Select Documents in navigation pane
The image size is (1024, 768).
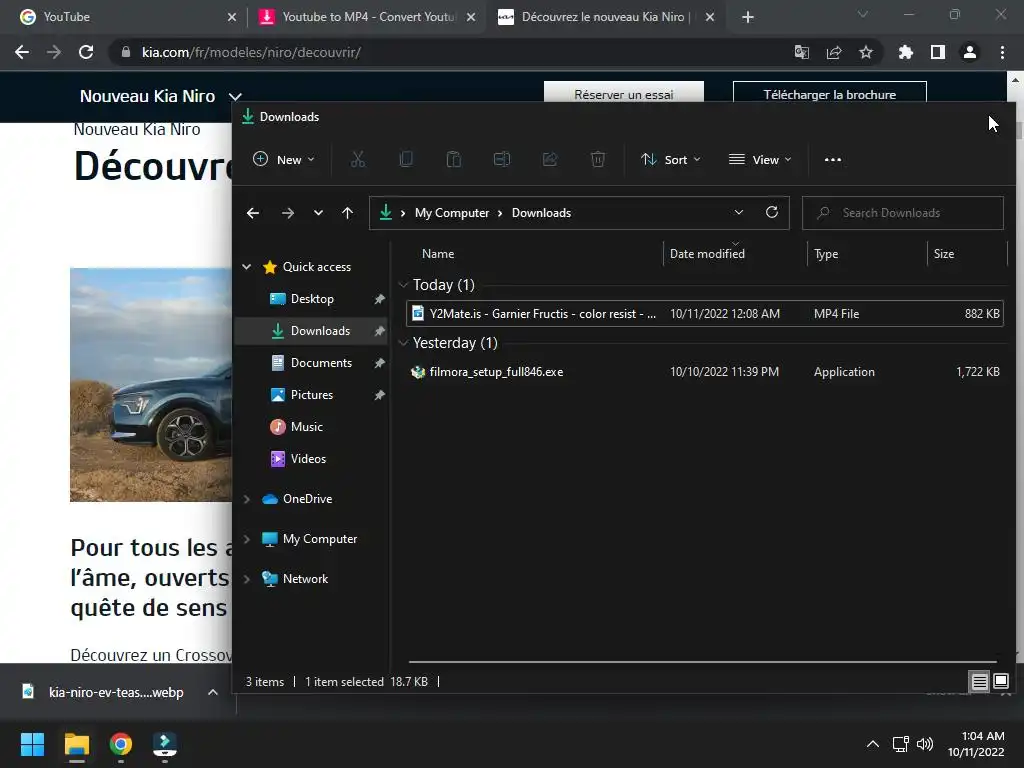[x=321, y=362]
